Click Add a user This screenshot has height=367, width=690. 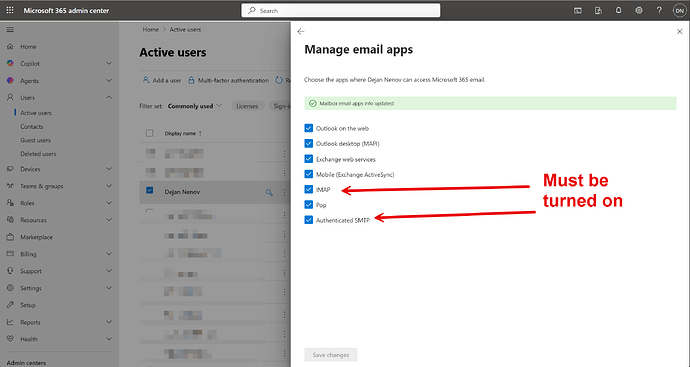[x=161, y=81]
